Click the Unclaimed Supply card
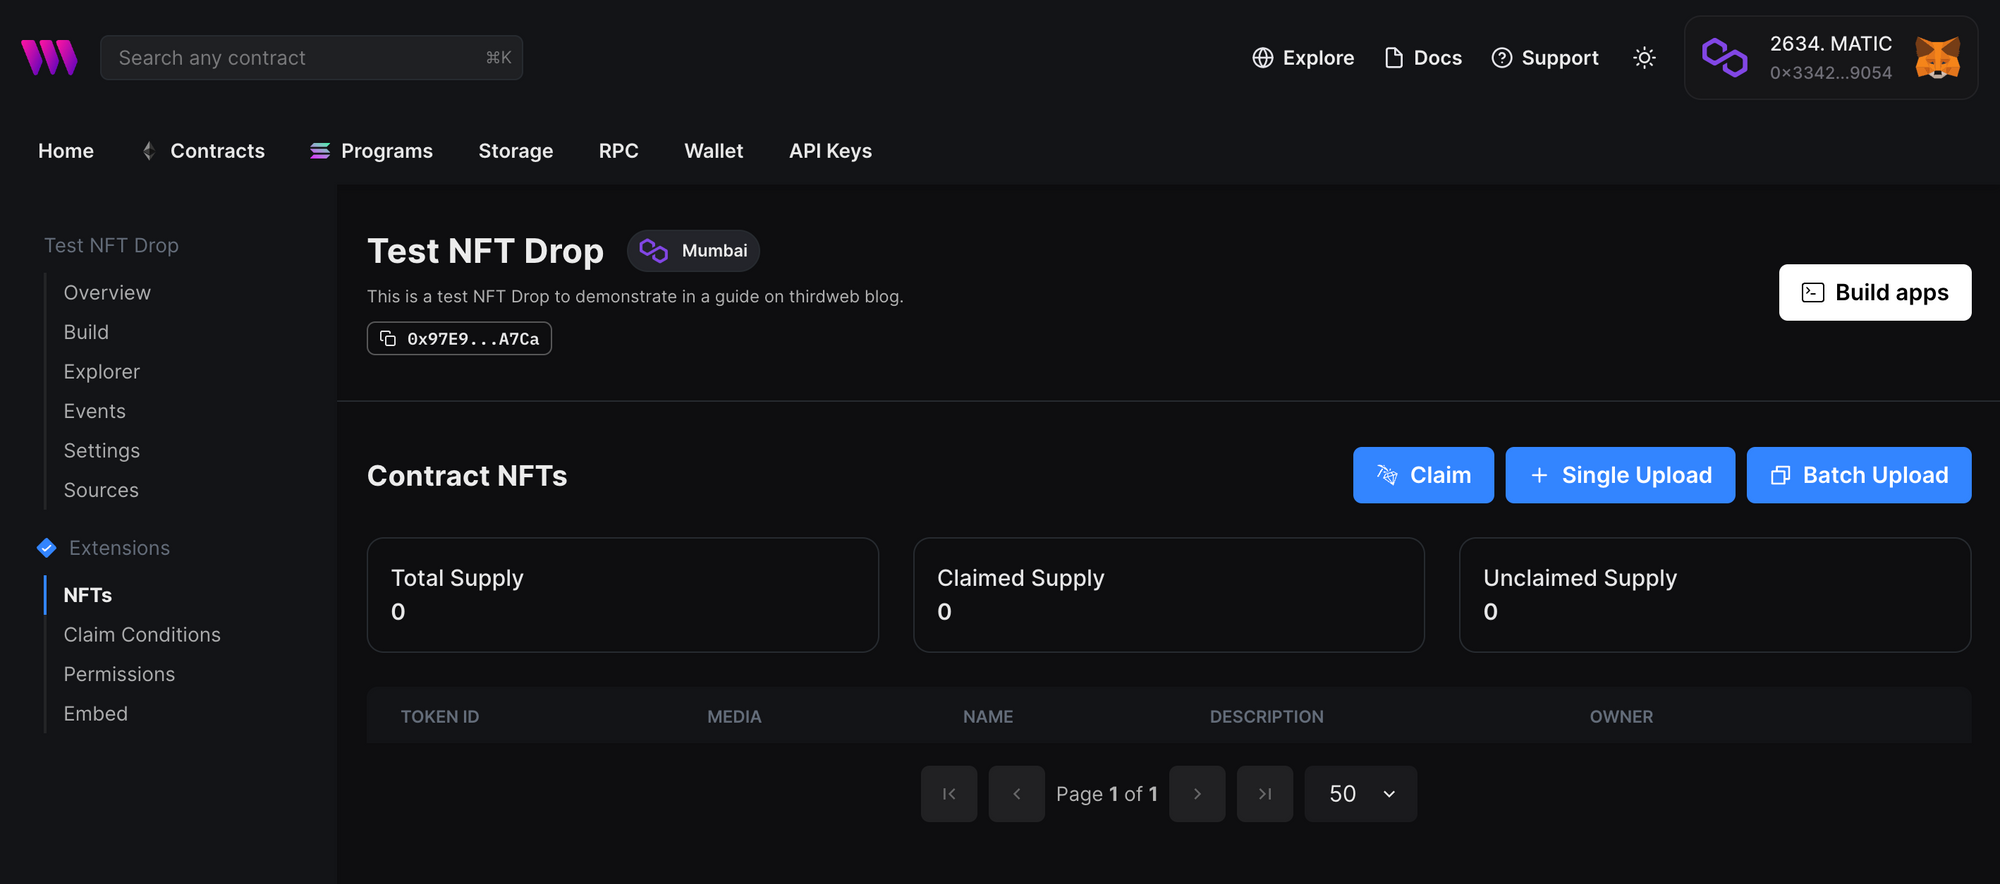The image size is (2000, 884). [x=1715, y=595]
